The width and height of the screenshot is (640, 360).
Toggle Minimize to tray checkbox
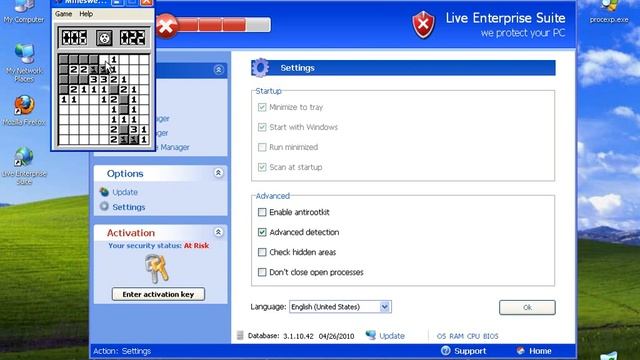(x=262, y=107)
